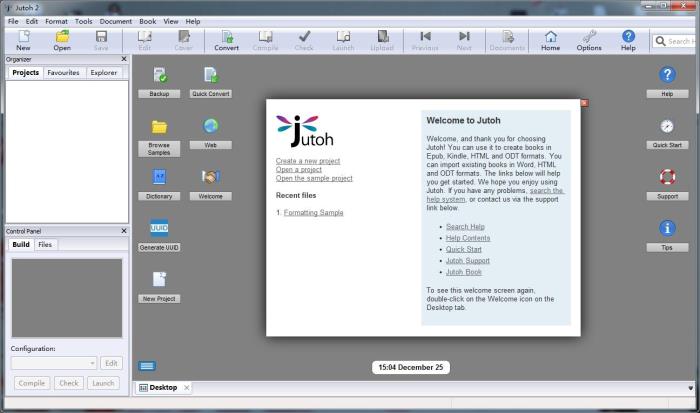Click the Browse Samples folder icon
This screenshot has width=700, height=413.
coord(159,127)
